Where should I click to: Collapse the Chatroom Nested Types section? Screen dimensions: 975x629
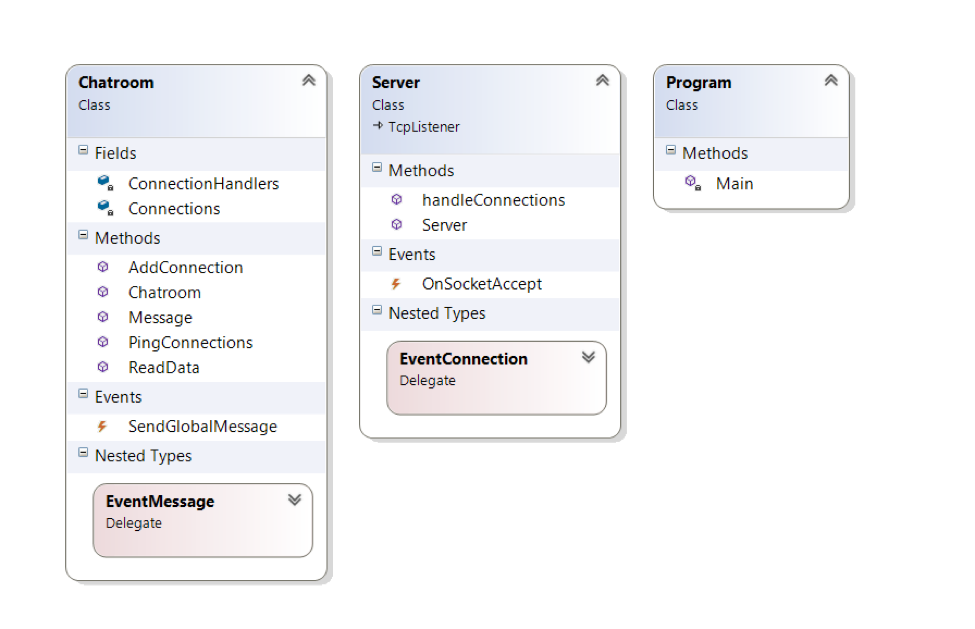coord(83,454)
